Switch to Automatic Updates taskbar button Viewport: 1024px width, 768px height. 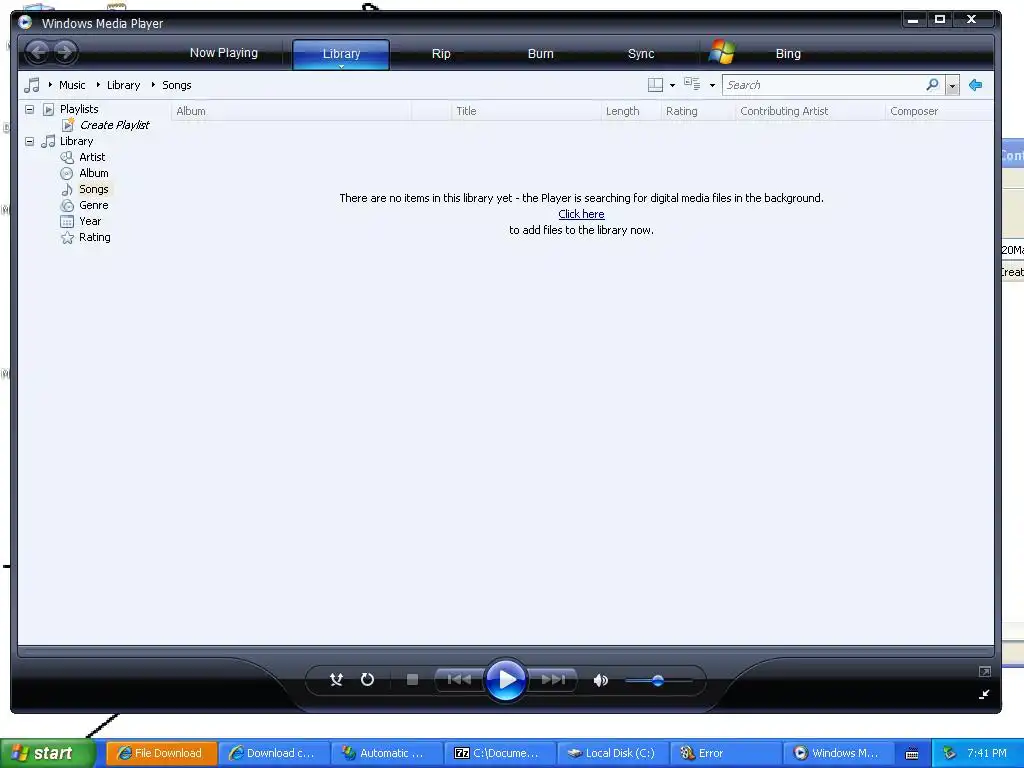[x=387, y=753]
